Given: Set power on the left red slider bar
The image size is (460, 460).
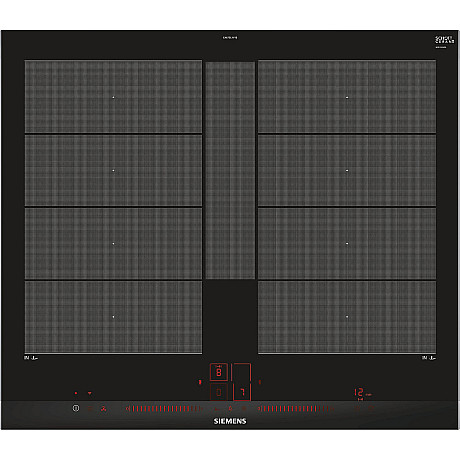Looking at the screenshot, I should (164, 408).
